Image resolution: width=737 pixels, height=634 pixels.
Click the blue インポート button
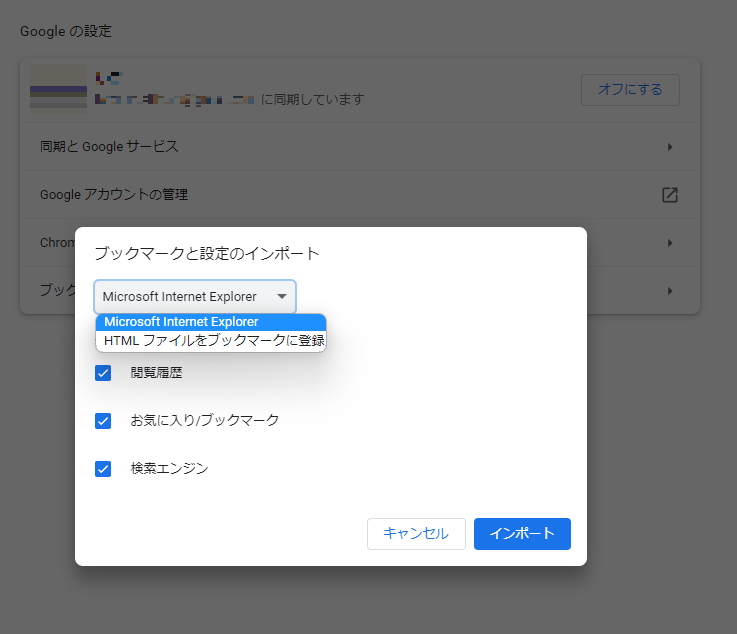tap(522, 534)
